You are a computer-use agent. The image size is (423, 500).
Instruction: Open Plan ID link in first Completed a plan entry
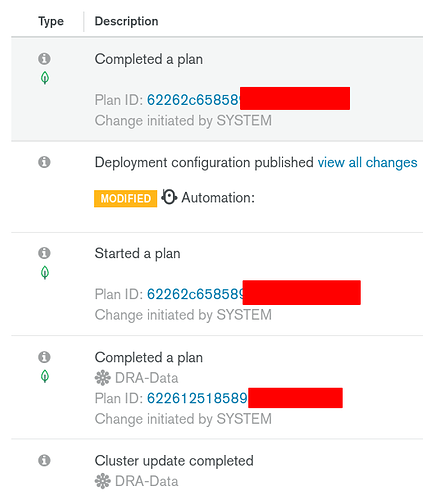(194, 100)
